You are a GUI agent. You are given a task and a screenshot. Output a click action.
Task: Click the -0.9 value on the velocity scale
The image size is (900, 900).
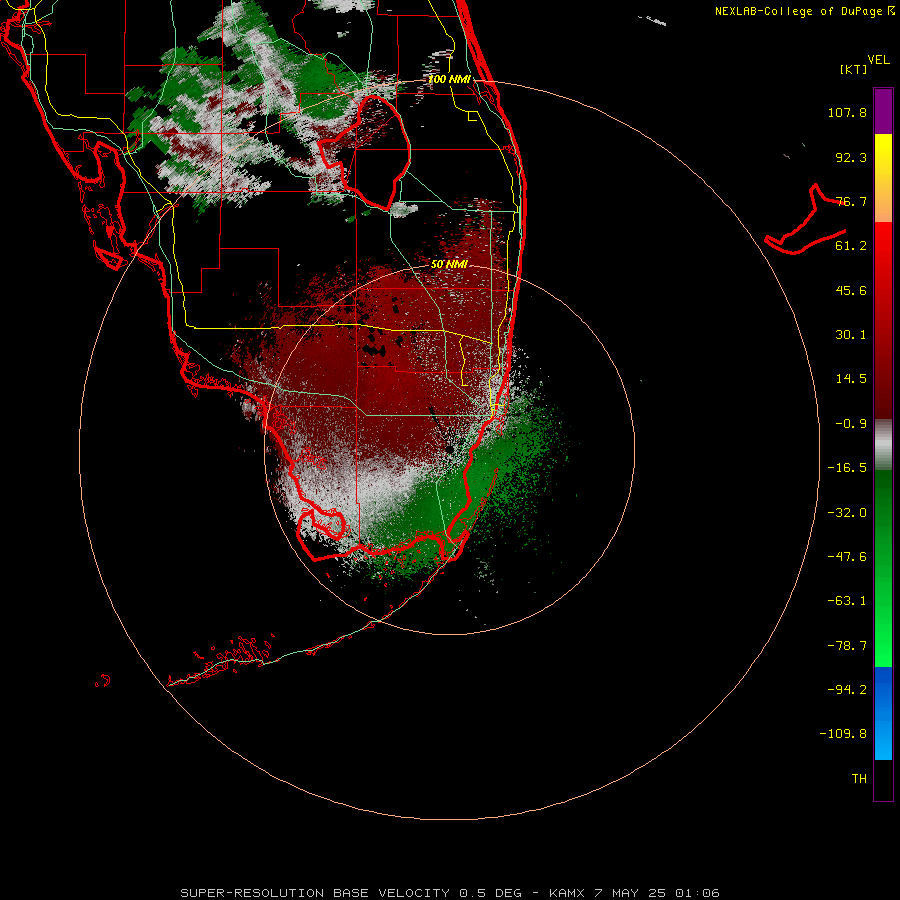(x=851, y=424)
